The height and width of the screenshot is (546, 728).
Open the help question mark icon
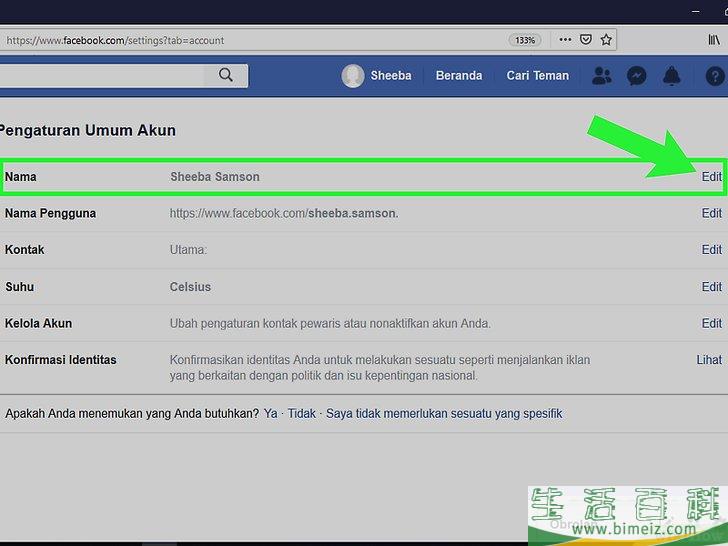pyautogui.click(x=715, y=76)
